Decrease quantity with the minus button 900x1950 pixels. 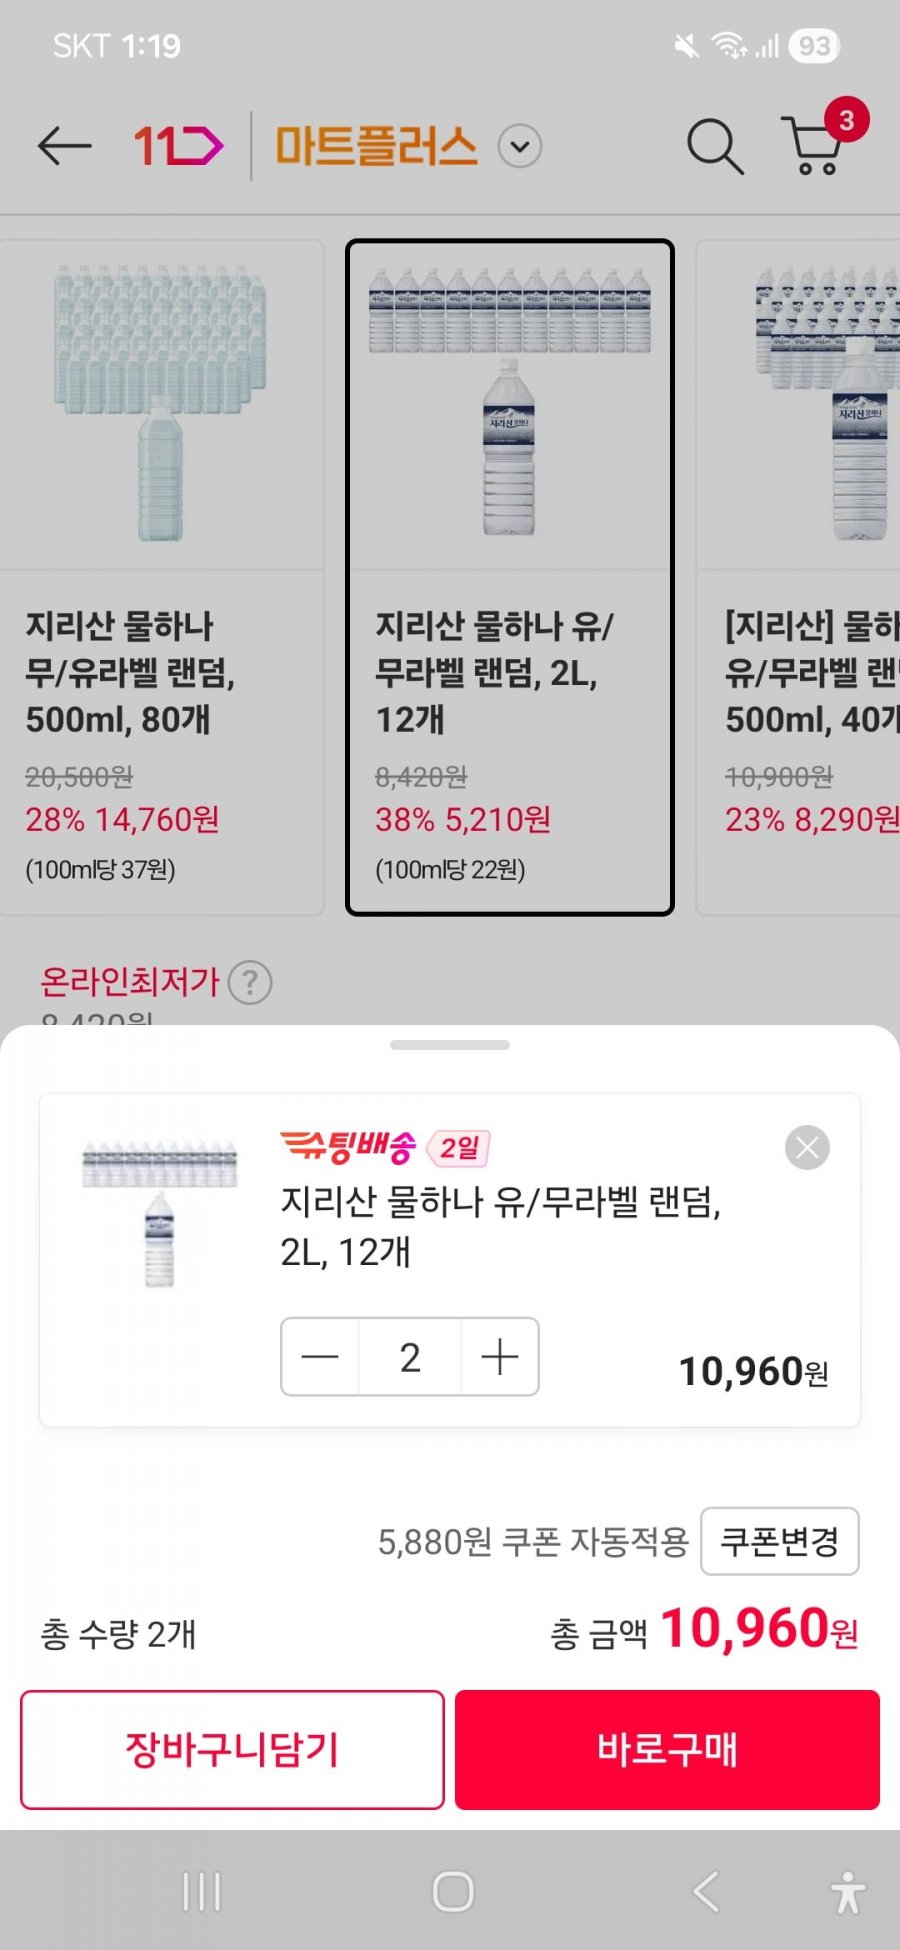[320, 1357]
